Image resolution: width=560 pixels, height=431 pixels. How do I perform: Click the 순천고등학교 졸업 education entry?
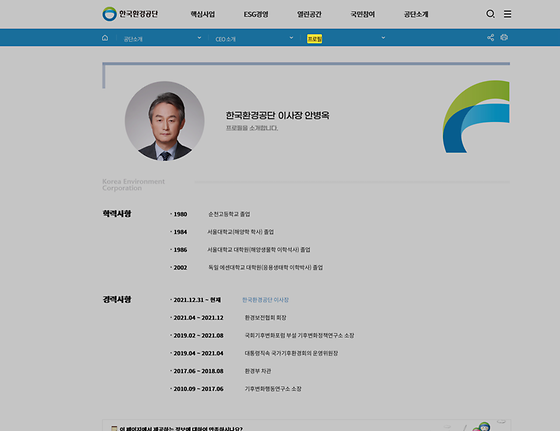[x=229, y=214]
